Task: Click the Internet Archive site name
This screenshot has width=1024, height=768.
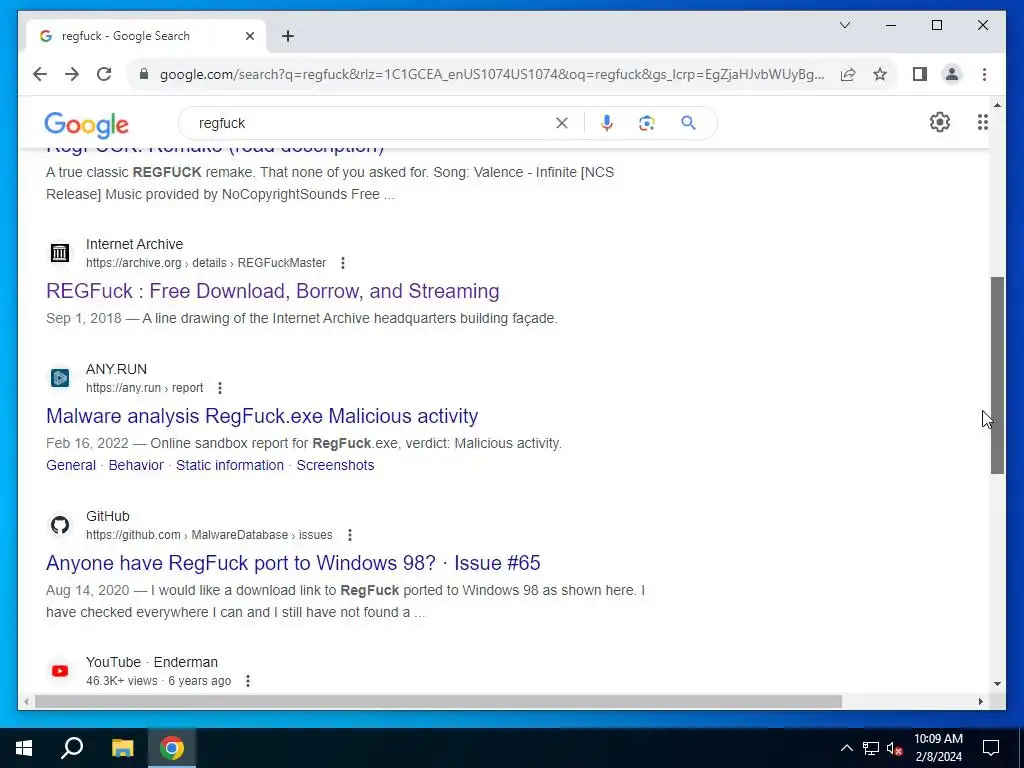Action: [x=135, y=244]
